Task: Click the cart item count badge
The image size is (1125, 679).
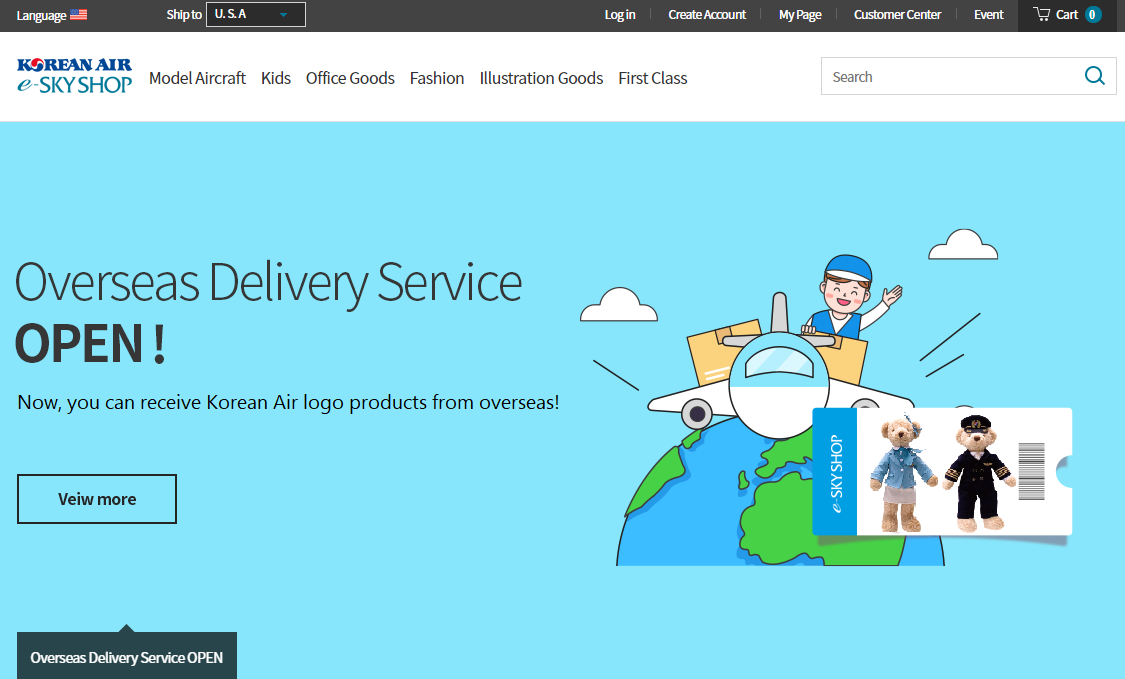Action: [x=1093, y=14]
